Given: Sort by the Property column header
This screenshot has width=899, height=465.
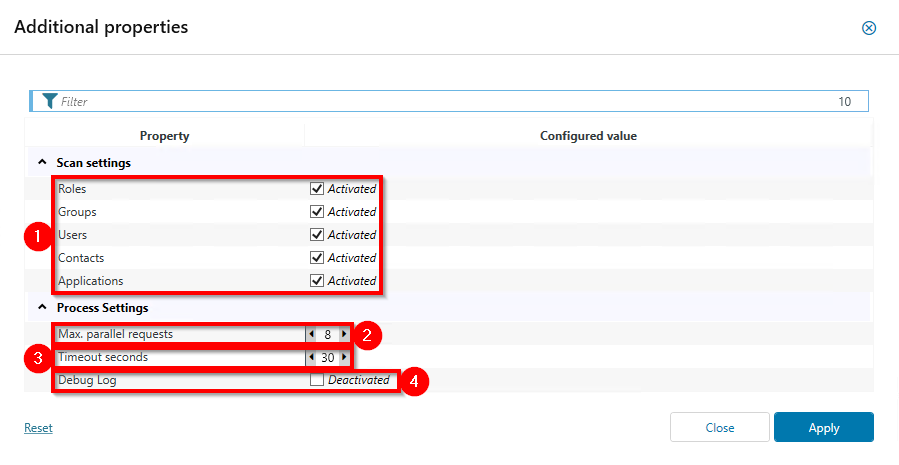Looking at the screenshot, I should (x=164, y=136).
